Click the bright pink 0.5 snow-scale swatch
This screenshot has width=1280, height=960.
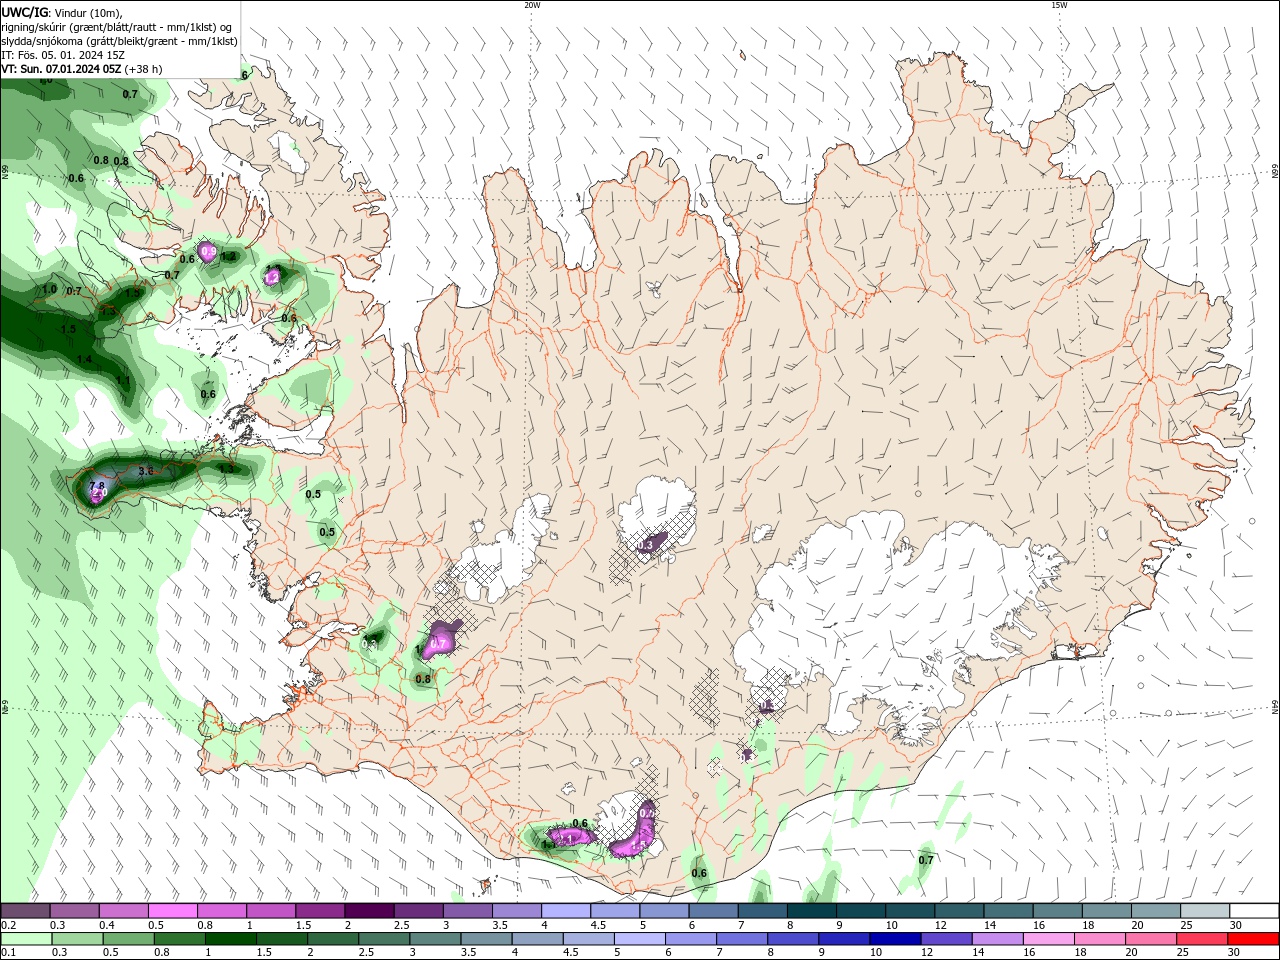click(172, 911)
